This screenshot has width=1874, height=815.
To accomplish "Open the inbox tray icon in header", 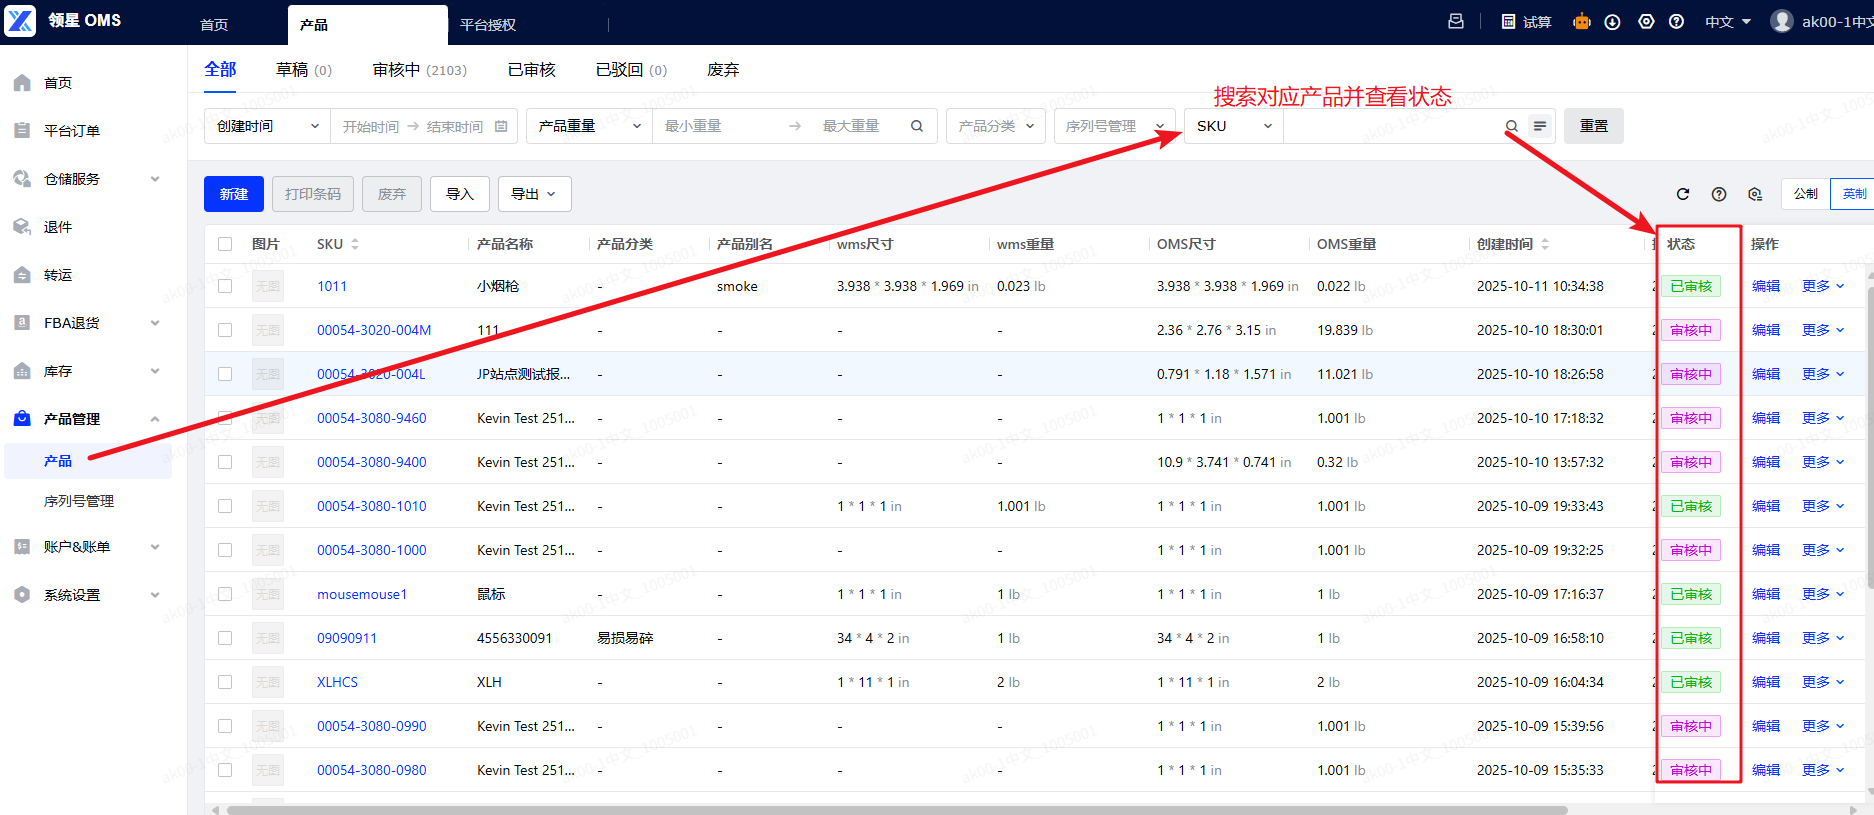I will pos(1456,21).
